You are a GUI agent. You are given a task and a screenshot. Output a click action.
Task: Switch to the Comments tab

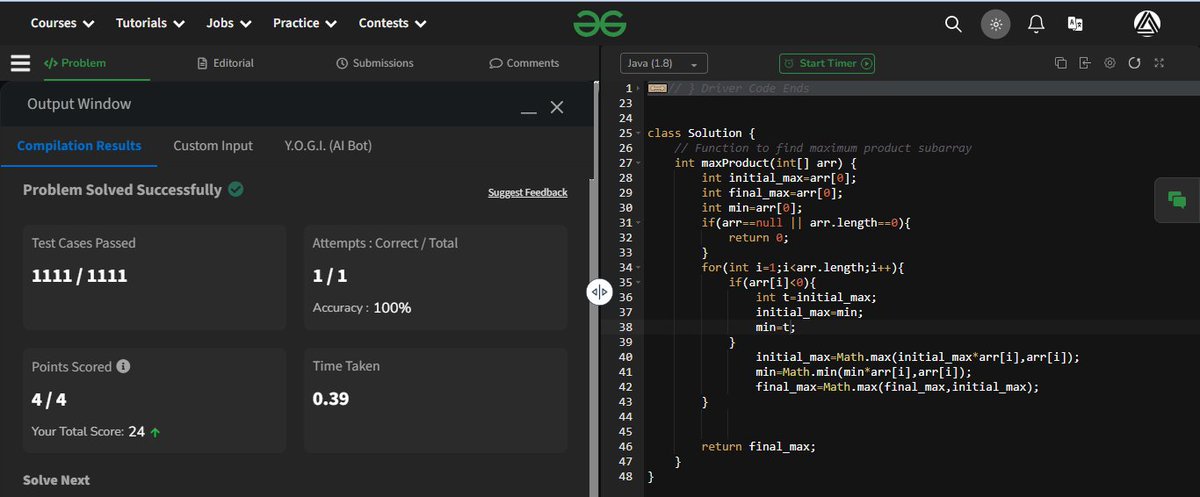pos(524,63)
